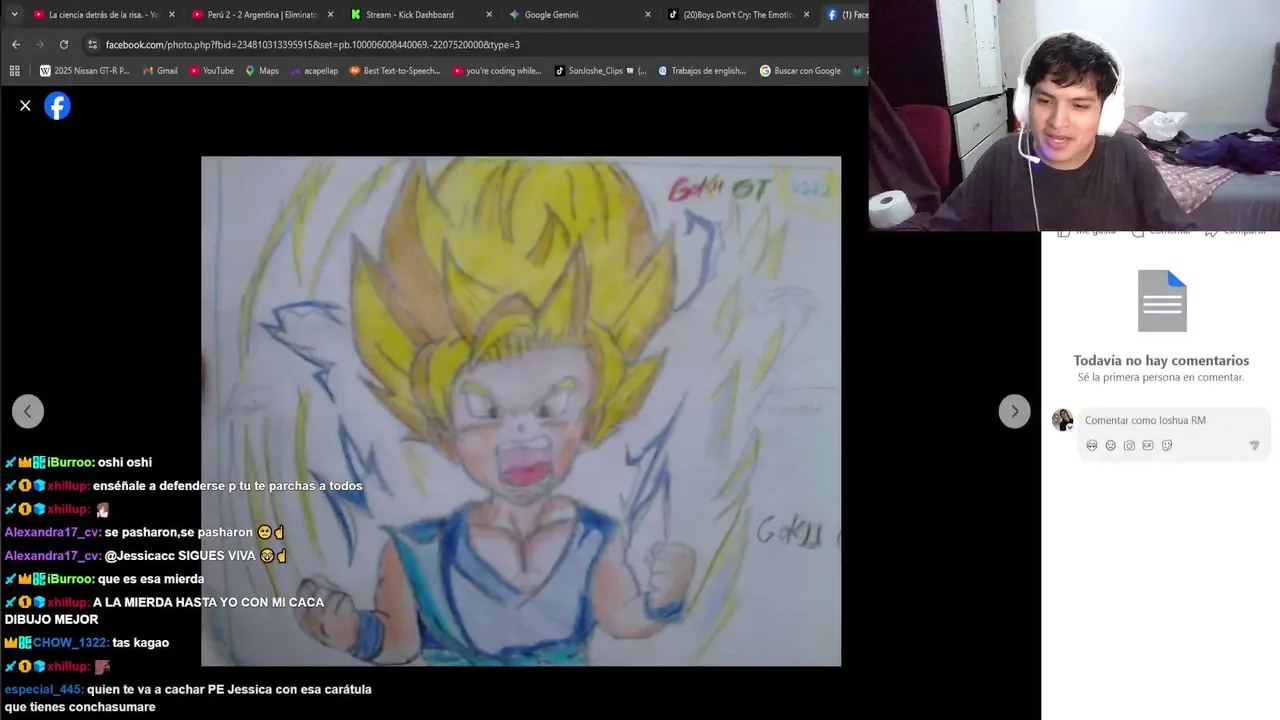Click the Facebook logo icon

(x=58, y=105)
